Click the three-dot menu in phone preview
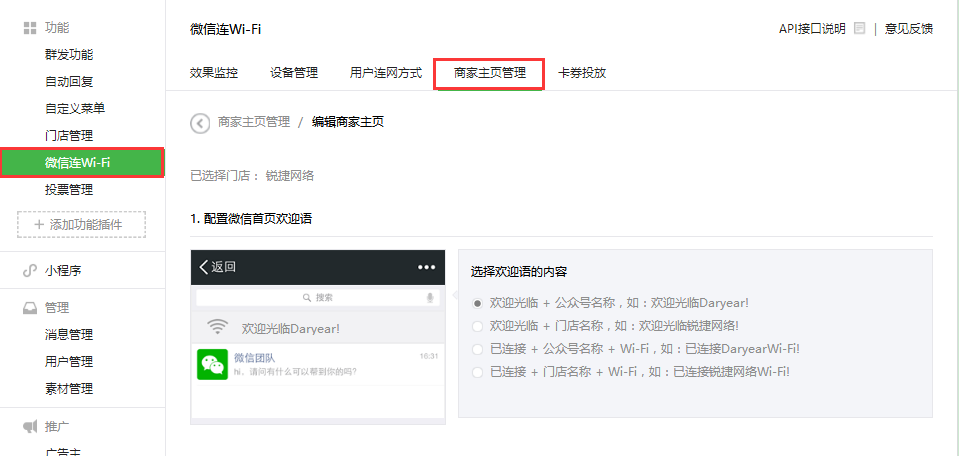959x456 pixels. click(x=427, y=267)
